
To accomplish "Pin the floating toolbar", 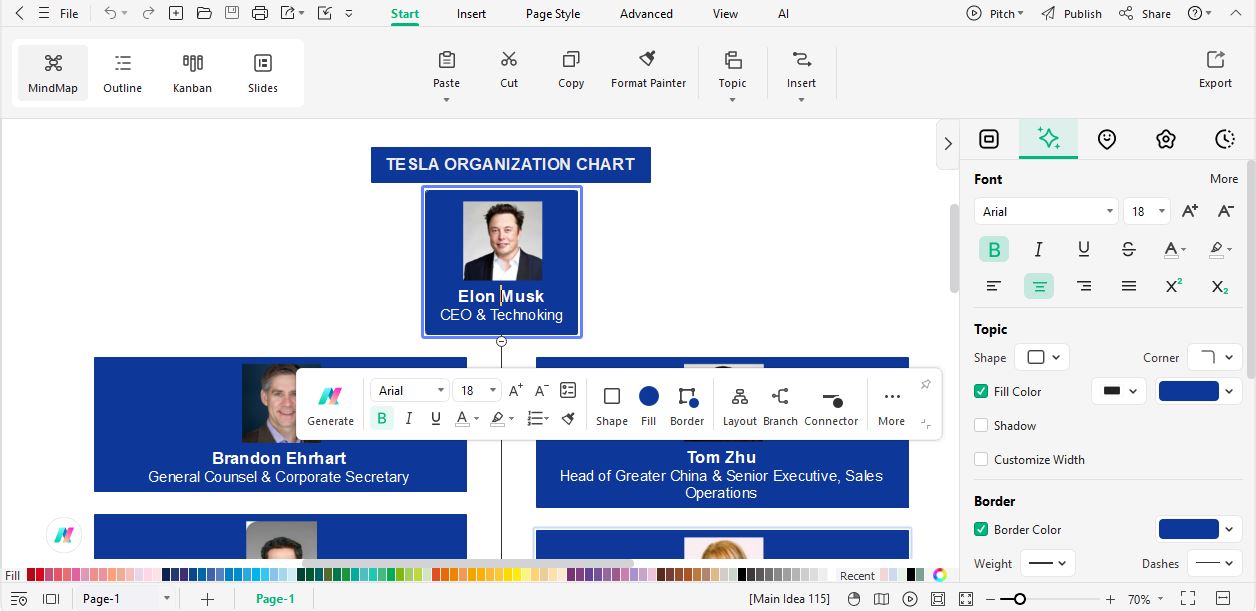I will tap(926, 385).
